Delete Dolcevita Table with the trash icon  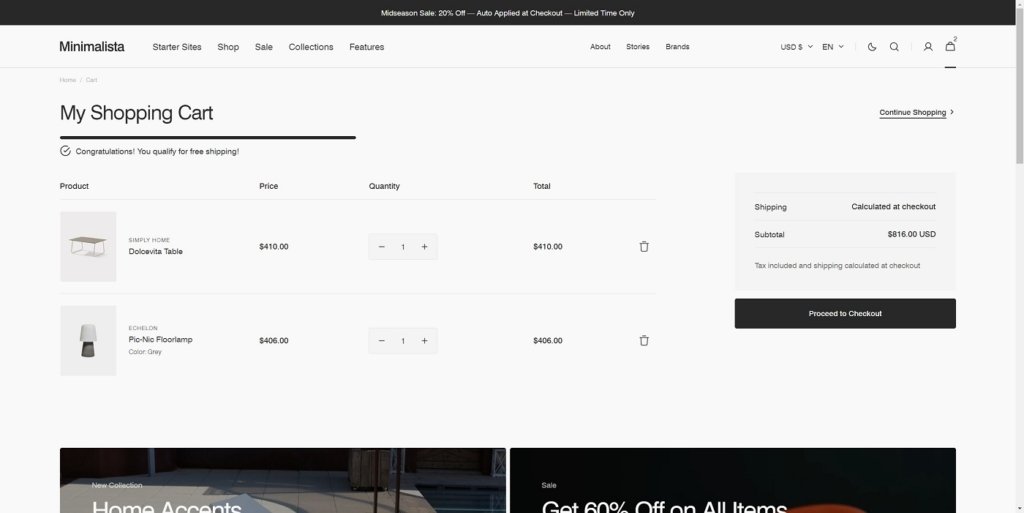(644, 247)
